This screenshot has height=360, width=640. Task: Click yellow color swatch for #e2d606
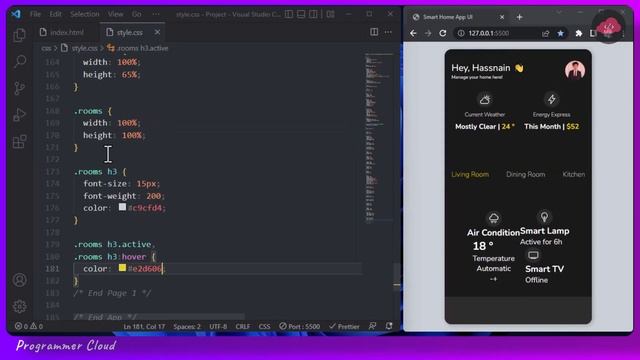point(122,268)
